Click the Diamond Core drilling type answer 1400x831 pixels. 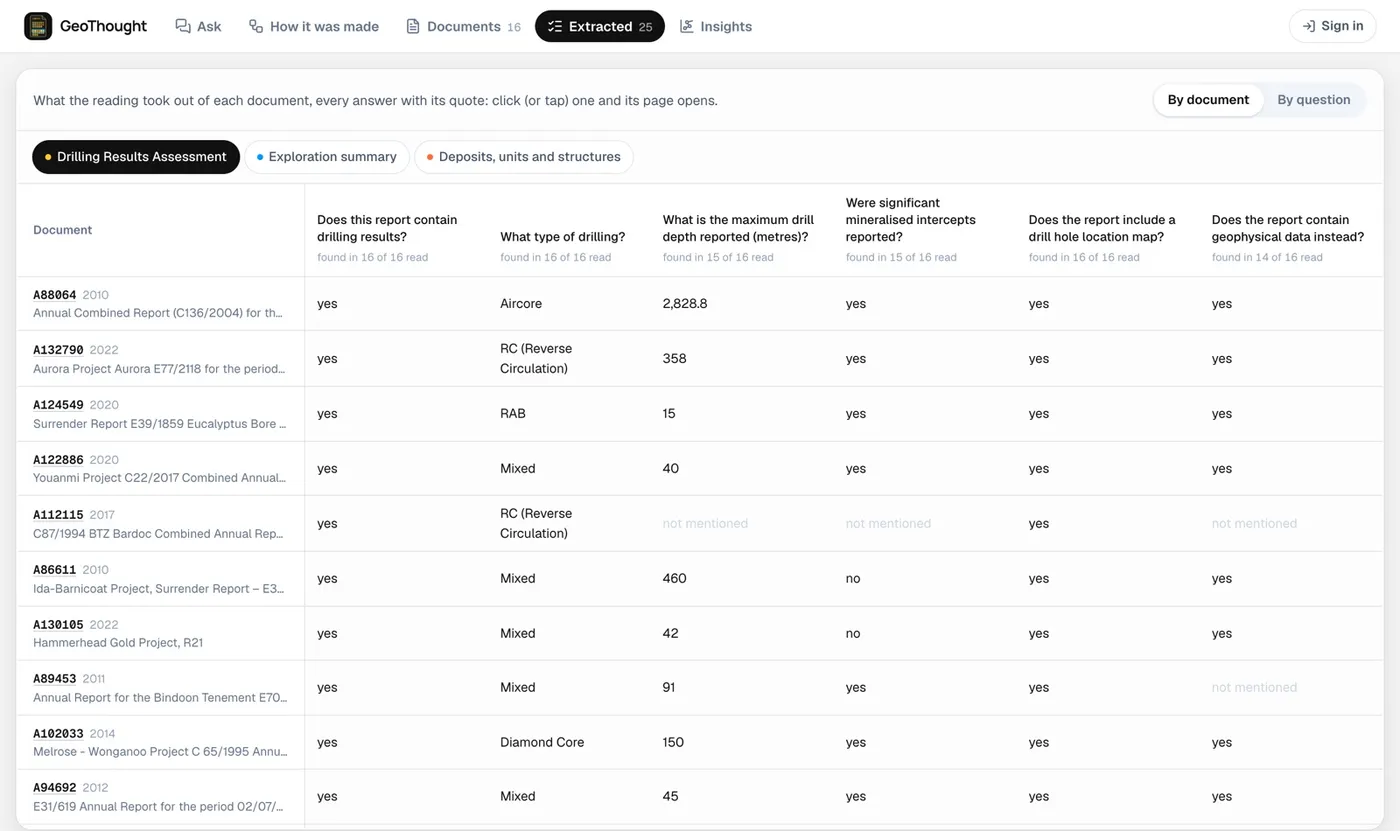tap(542, 743)
